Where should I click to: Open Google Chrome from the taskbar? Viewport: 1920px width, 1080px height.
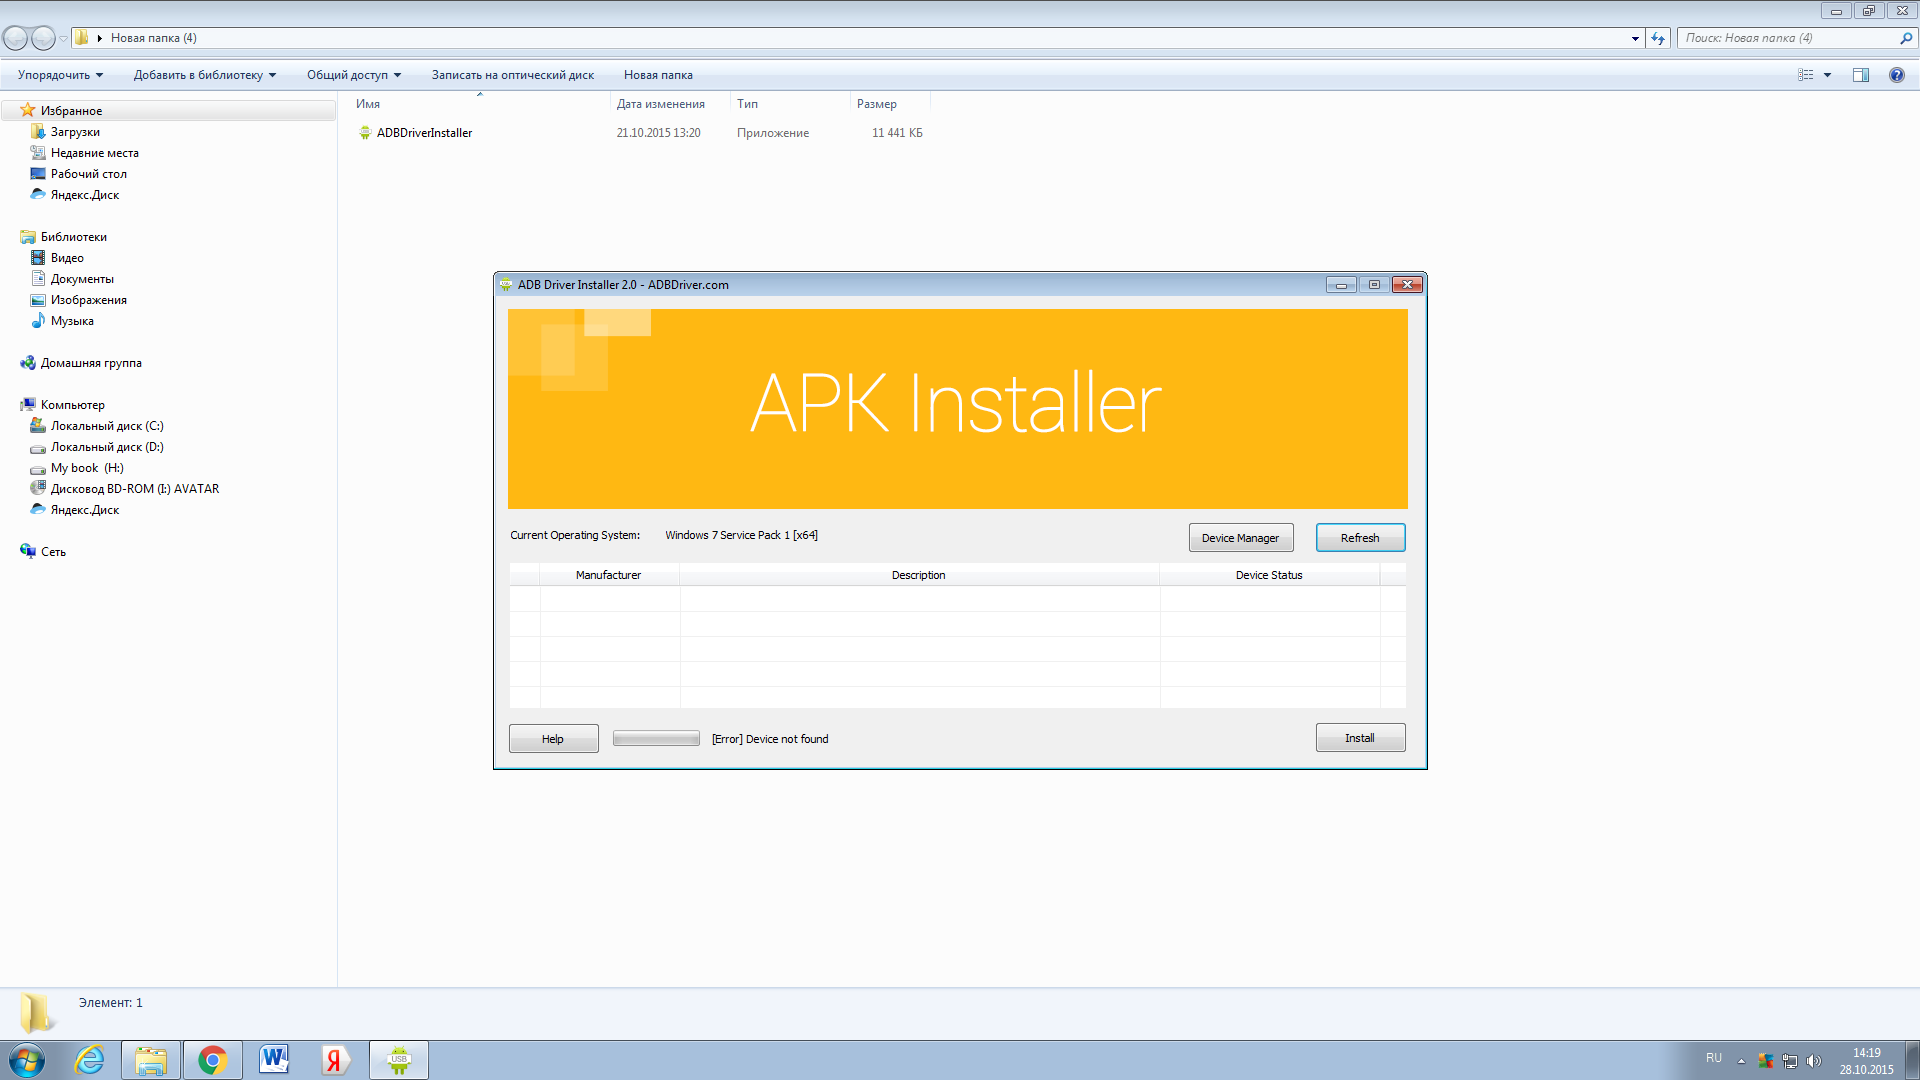212,1060
